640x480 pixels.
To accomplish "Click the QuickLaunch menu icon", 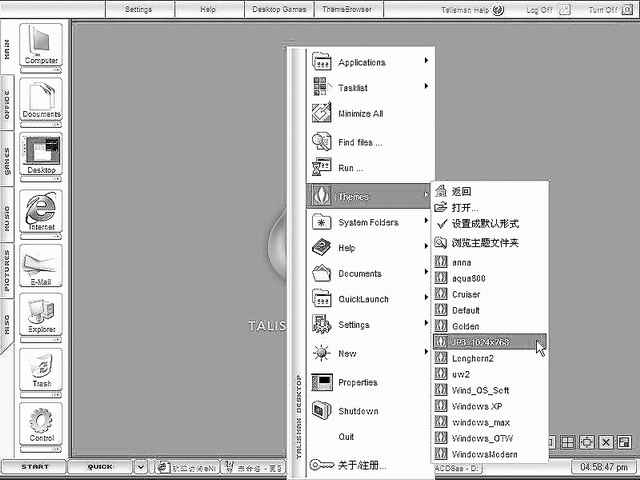I will click(322, 298).
